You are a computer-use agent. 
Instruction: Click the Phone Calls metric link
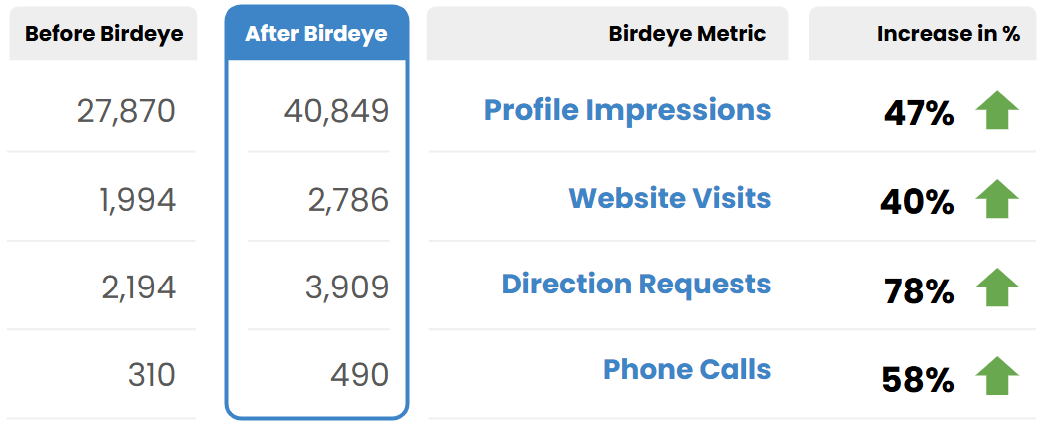686,370
